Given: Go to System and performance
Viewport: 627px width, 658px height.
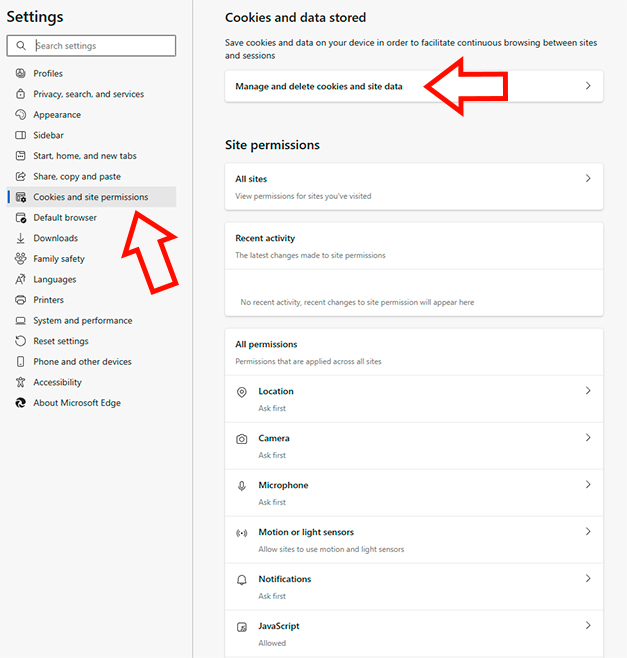Looking at the screenshot, I should pos(82,321).
